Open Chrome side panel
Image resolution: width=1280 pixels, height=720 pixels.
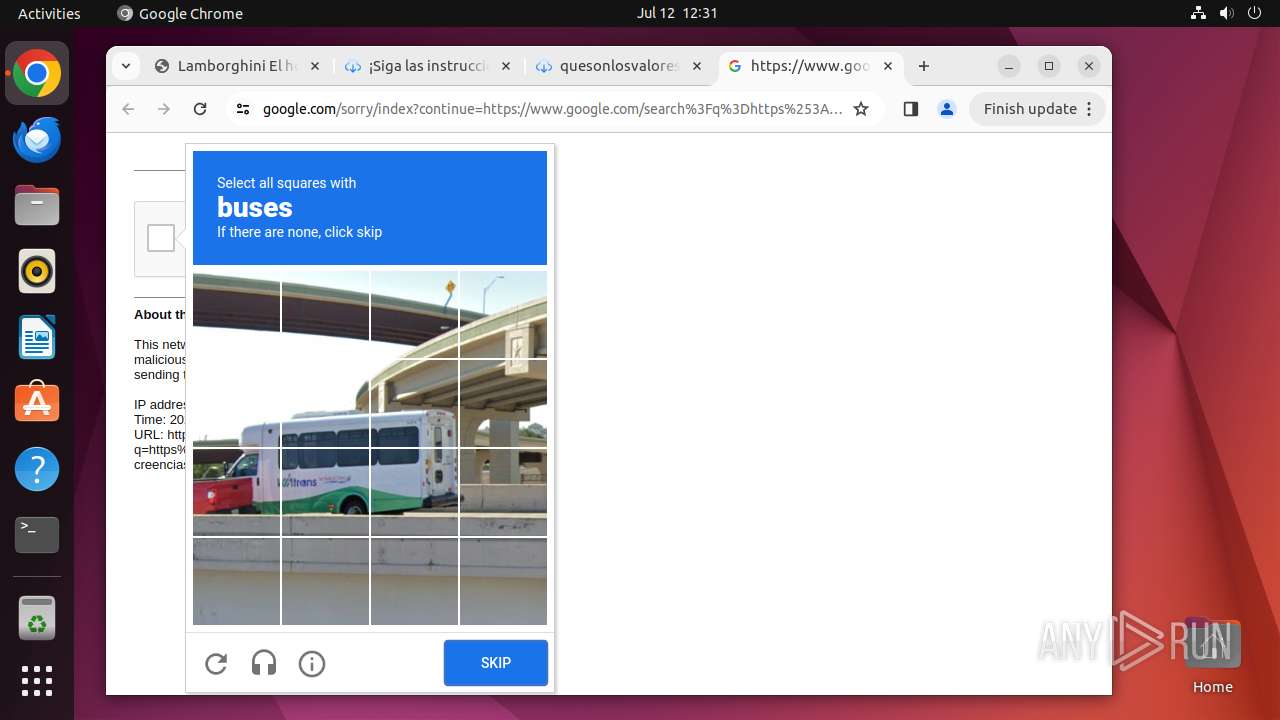tap(910, 109)
